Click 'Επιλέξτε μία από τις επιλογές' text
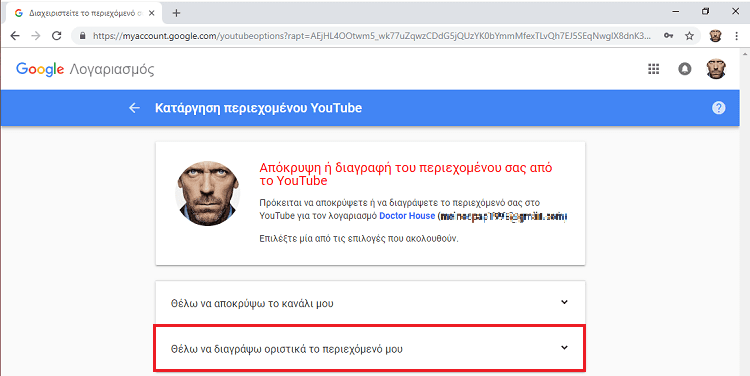Viewport: 750px width, 376px height. (359, 238)
